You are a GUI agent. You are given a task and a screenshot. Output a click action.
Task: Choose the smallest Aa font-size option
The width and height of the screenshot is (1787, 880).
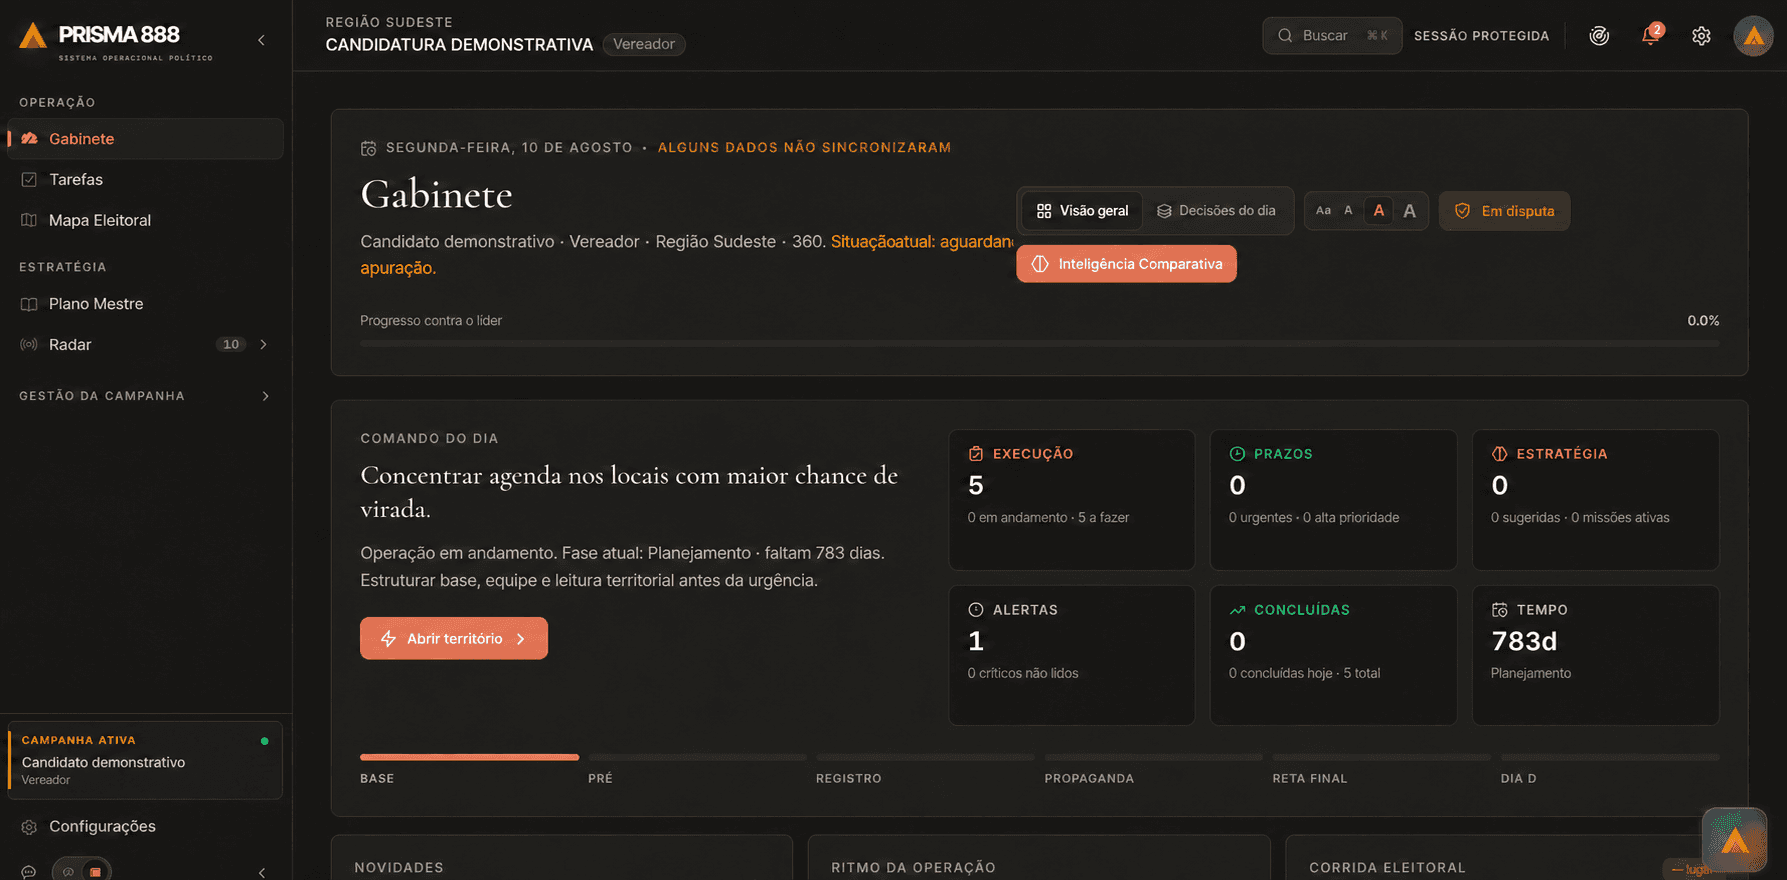click(1323, 211)
